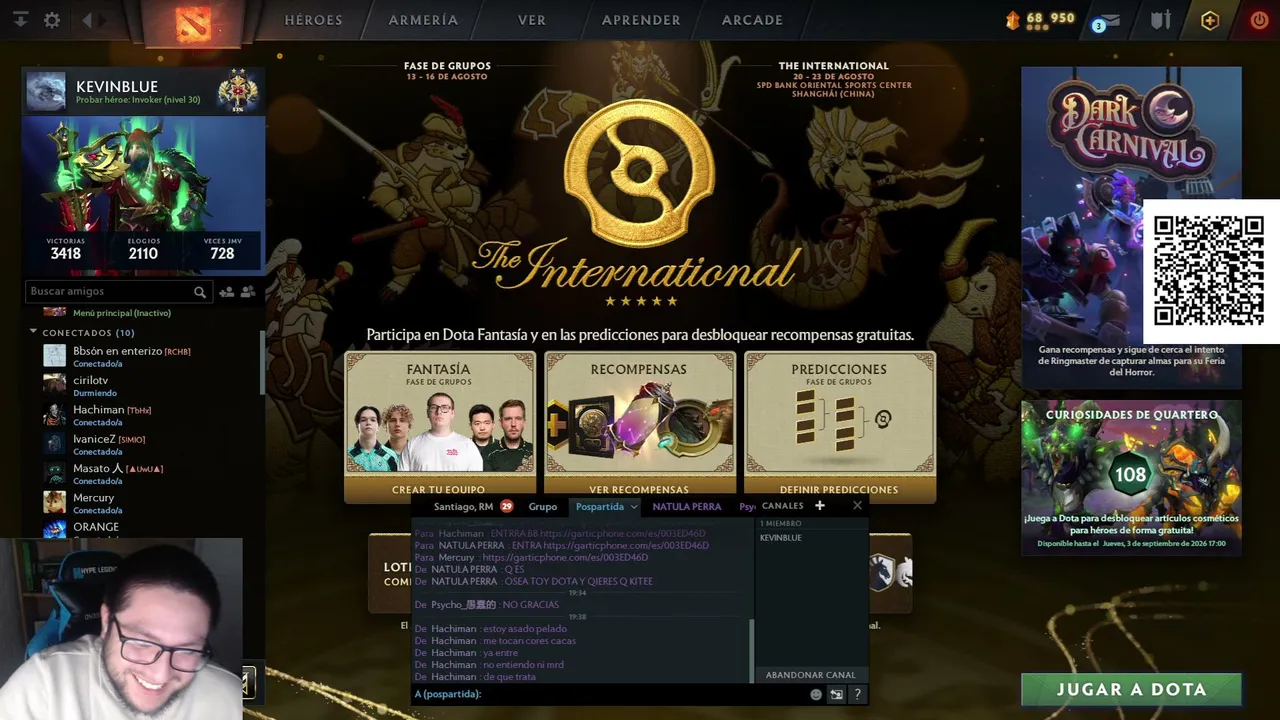Click IvaniceZ's avatar in friends list
Image resolution: width=1280 pixels, height=720 pixels.
pos(55,444)
